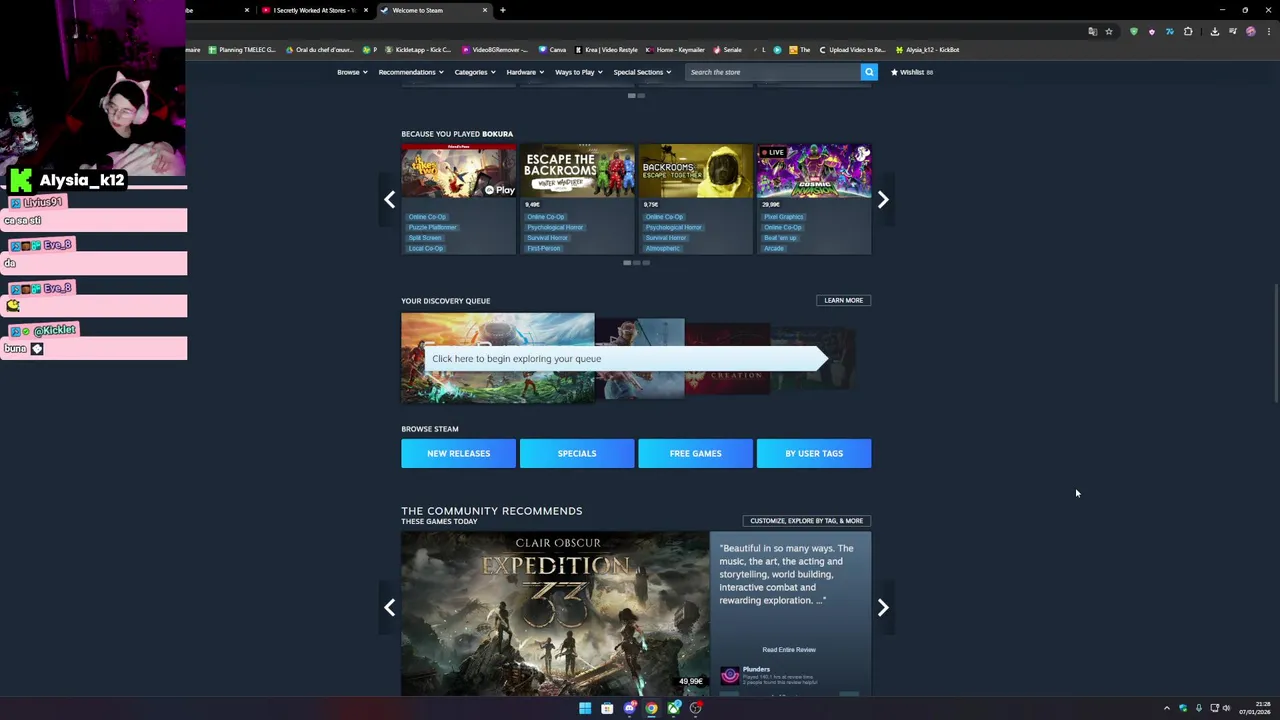Open Chrome icon in taskbar
Screen dimensions: 1280x720
coord(651,708)
